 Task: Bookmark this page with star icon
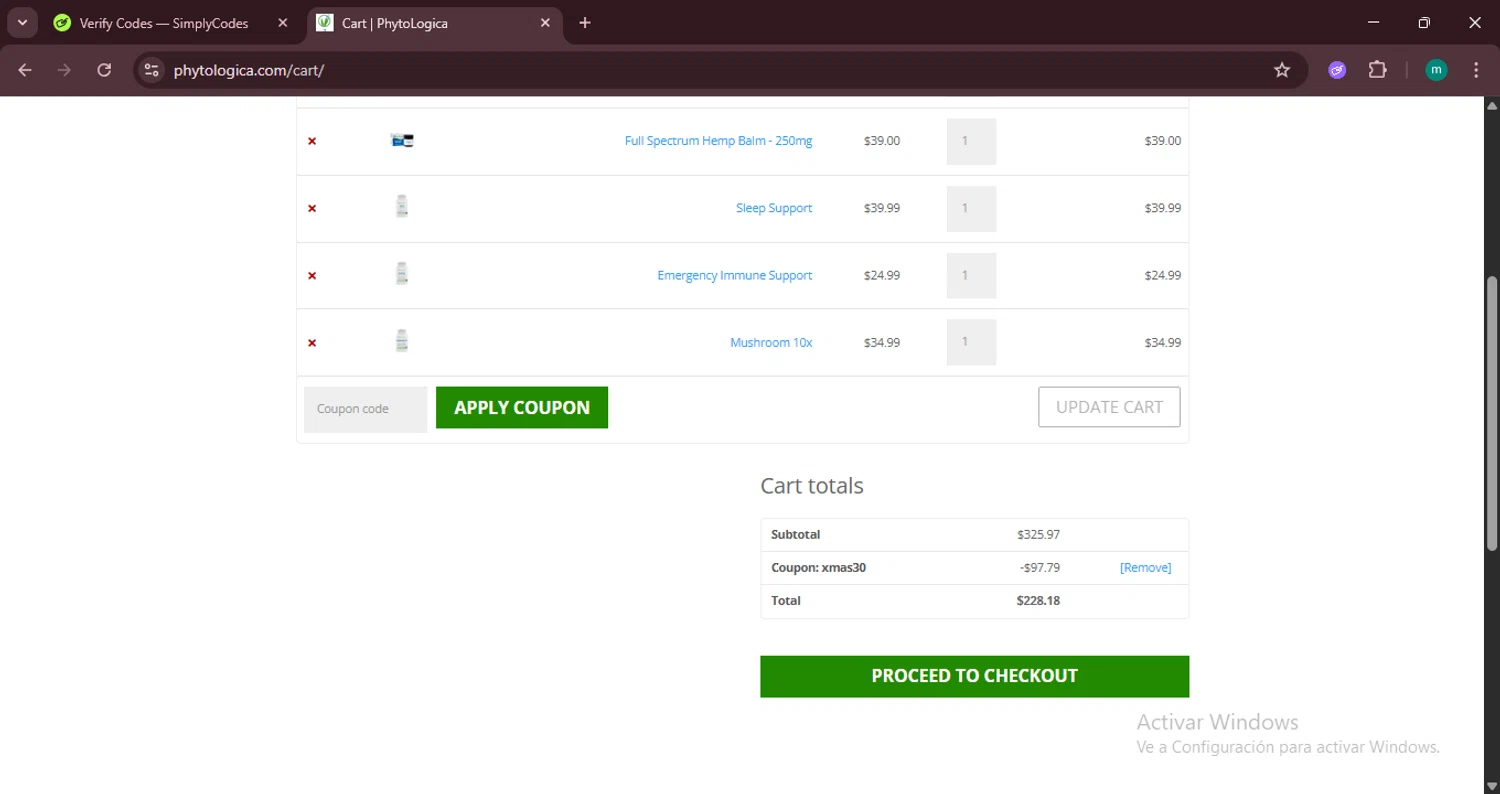tap(1282, 70)
